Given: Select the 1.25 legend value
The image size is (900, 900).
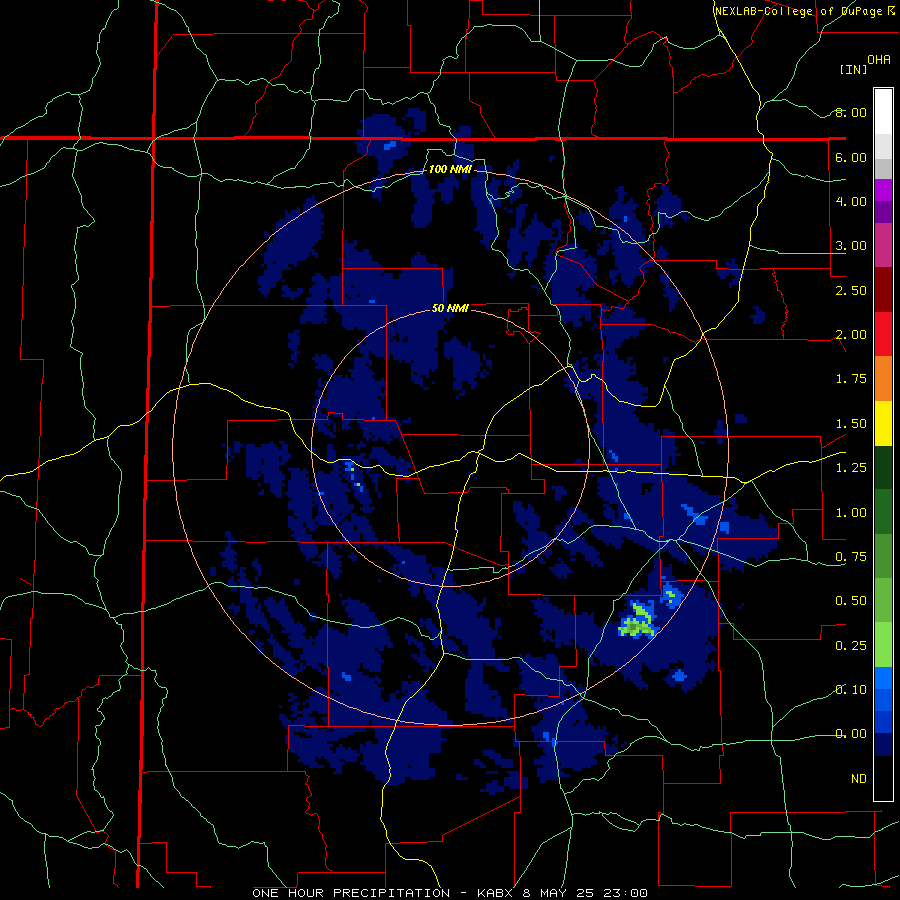Looking at the screenshot, I should tap(851, 468).
